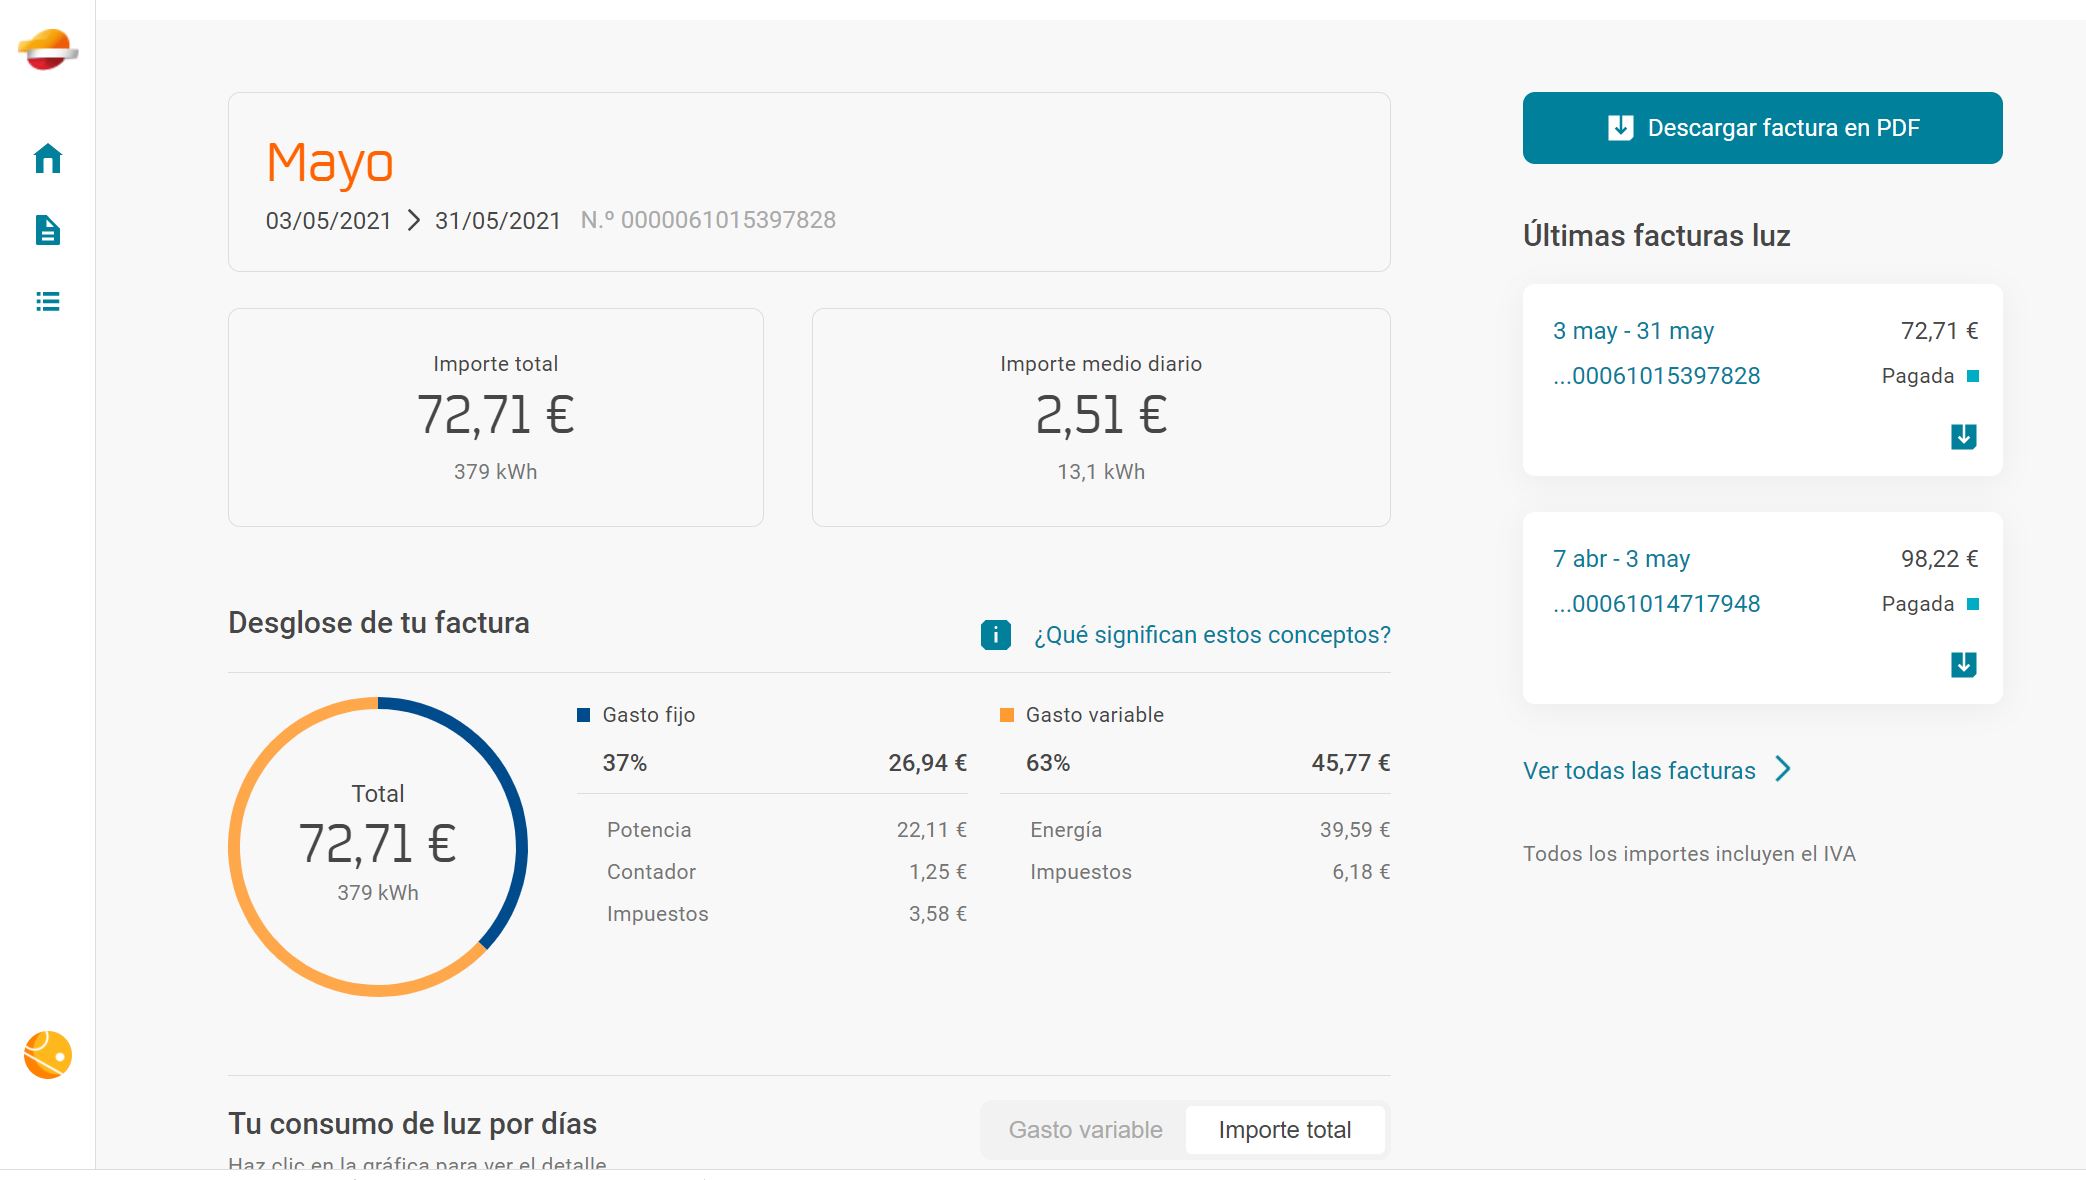Click the info icon beside concepts question
2086x1180 pixels.
pos(995,635)
